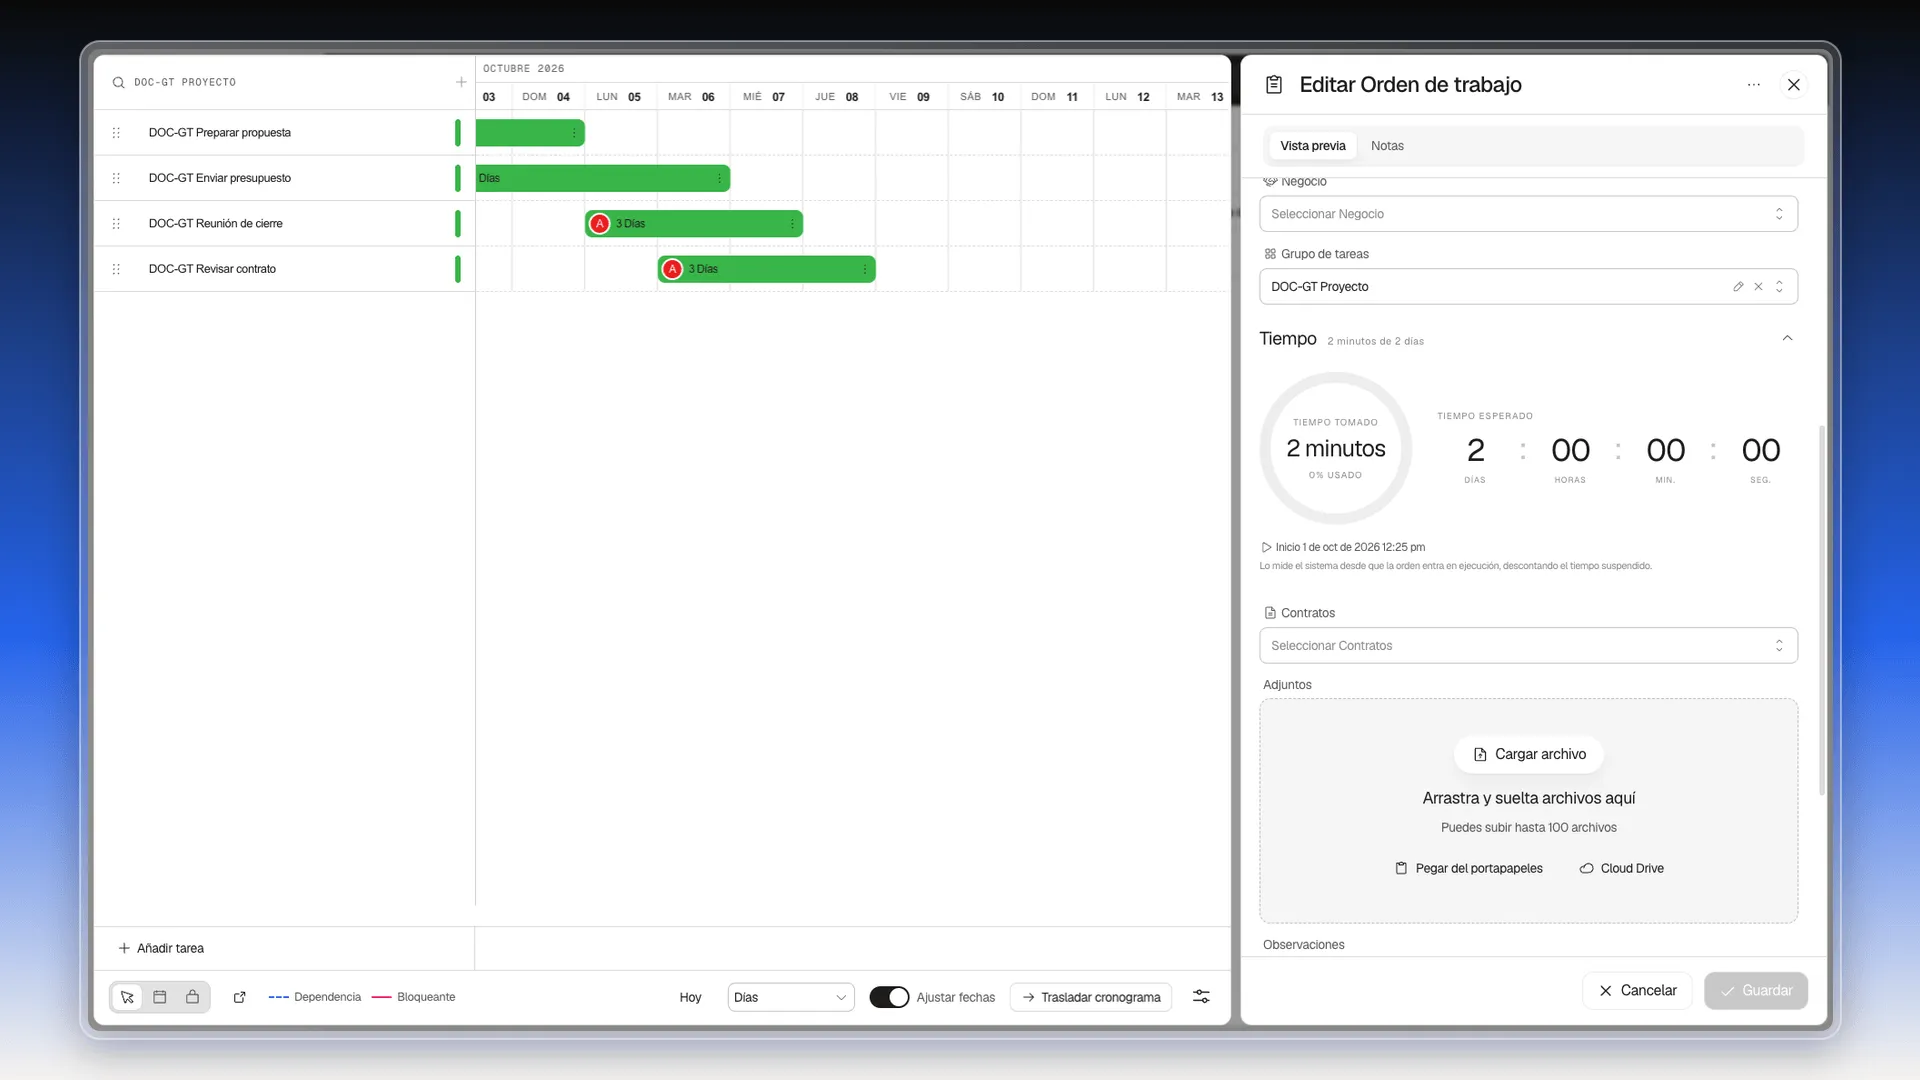Click the drag handle of DOC-GT Reunión de cierre
This screenshot has height=1080, width=1920.
pyautogui.click(x=116, y=224)
